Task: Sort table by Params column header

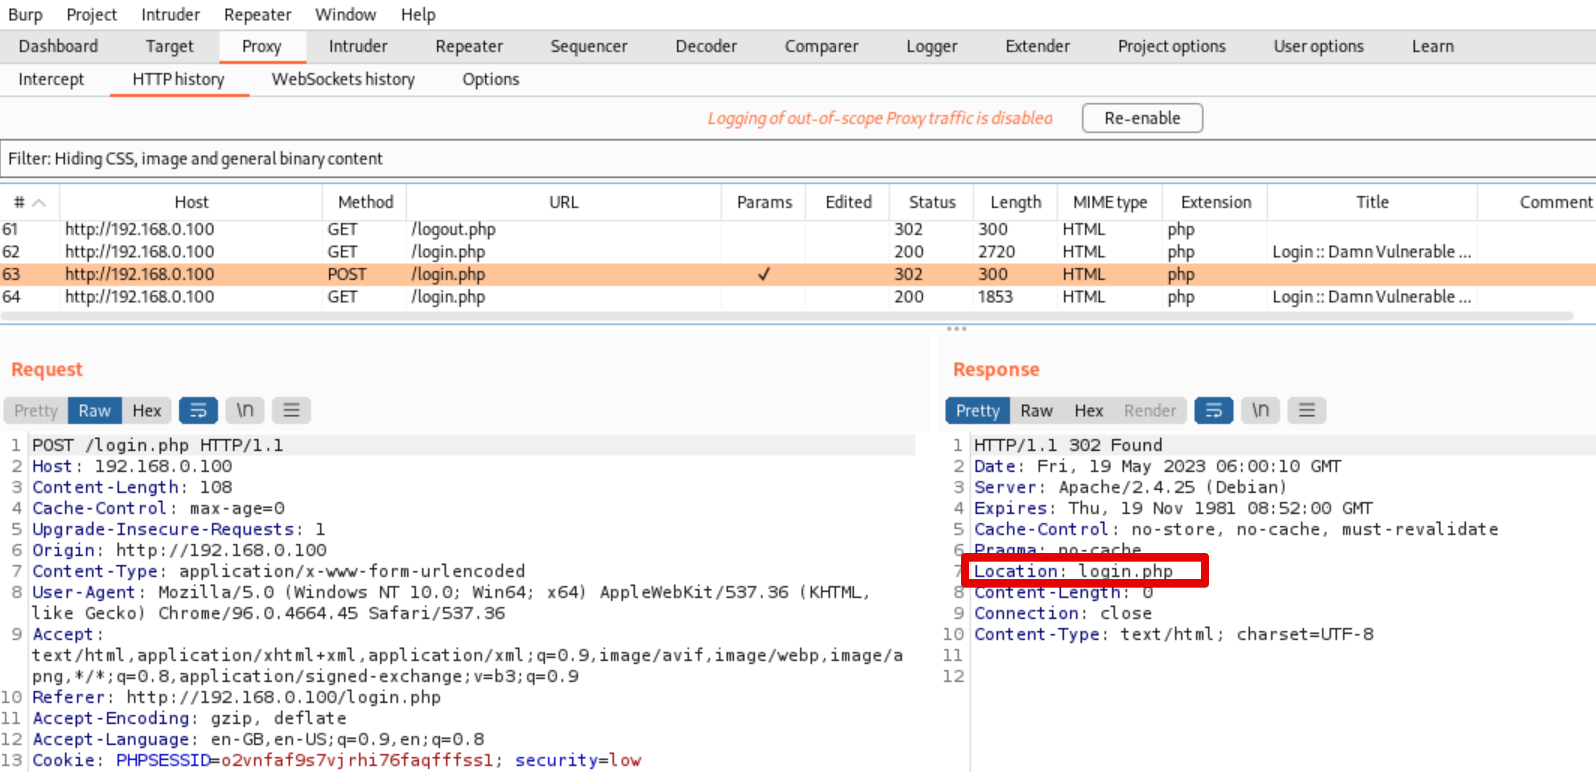Action: [x=764, y=202]
